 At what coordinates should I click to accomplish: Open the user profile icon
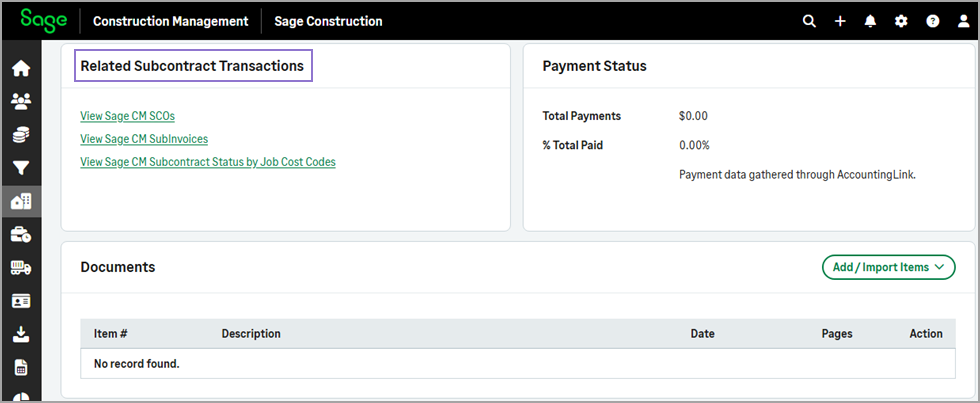(x=964, y=21)
